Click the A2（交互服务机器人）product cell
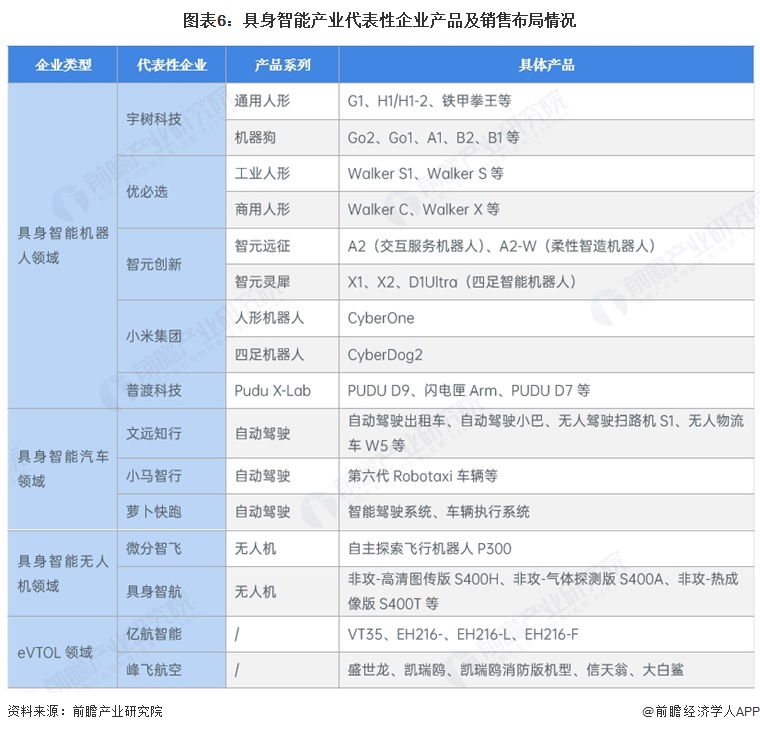The width and height of the screenshot is (760, 732). click(546, 246)
